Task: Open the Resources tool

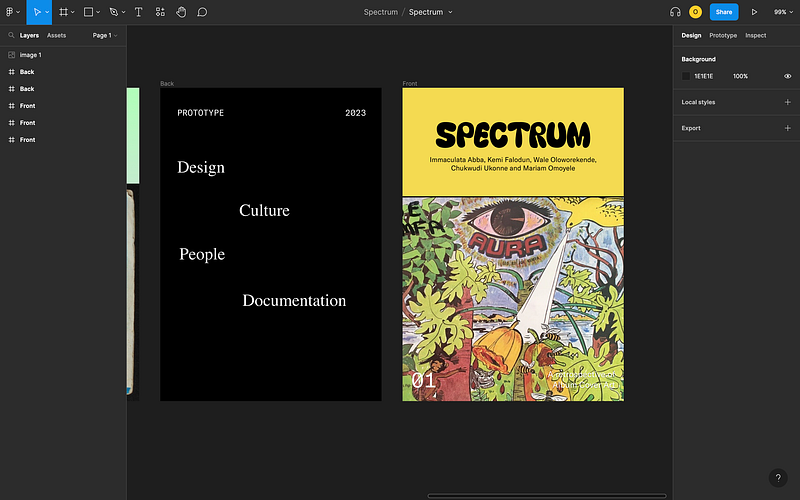Action: point(160,12)
